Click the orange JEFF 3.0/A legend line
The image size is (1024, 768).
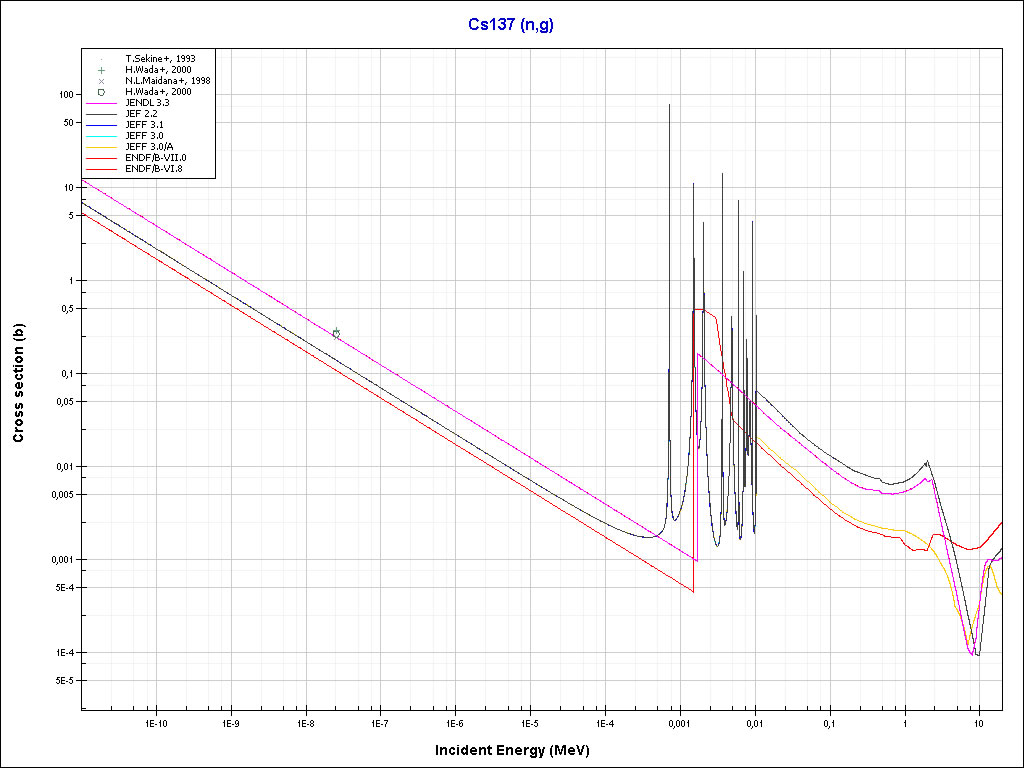click(x=102, y=146)
